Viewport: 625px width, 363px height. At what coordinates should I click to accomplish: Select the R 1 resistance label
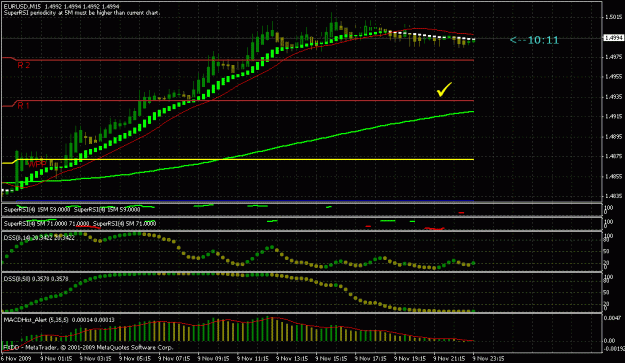(x=24, y=105)
